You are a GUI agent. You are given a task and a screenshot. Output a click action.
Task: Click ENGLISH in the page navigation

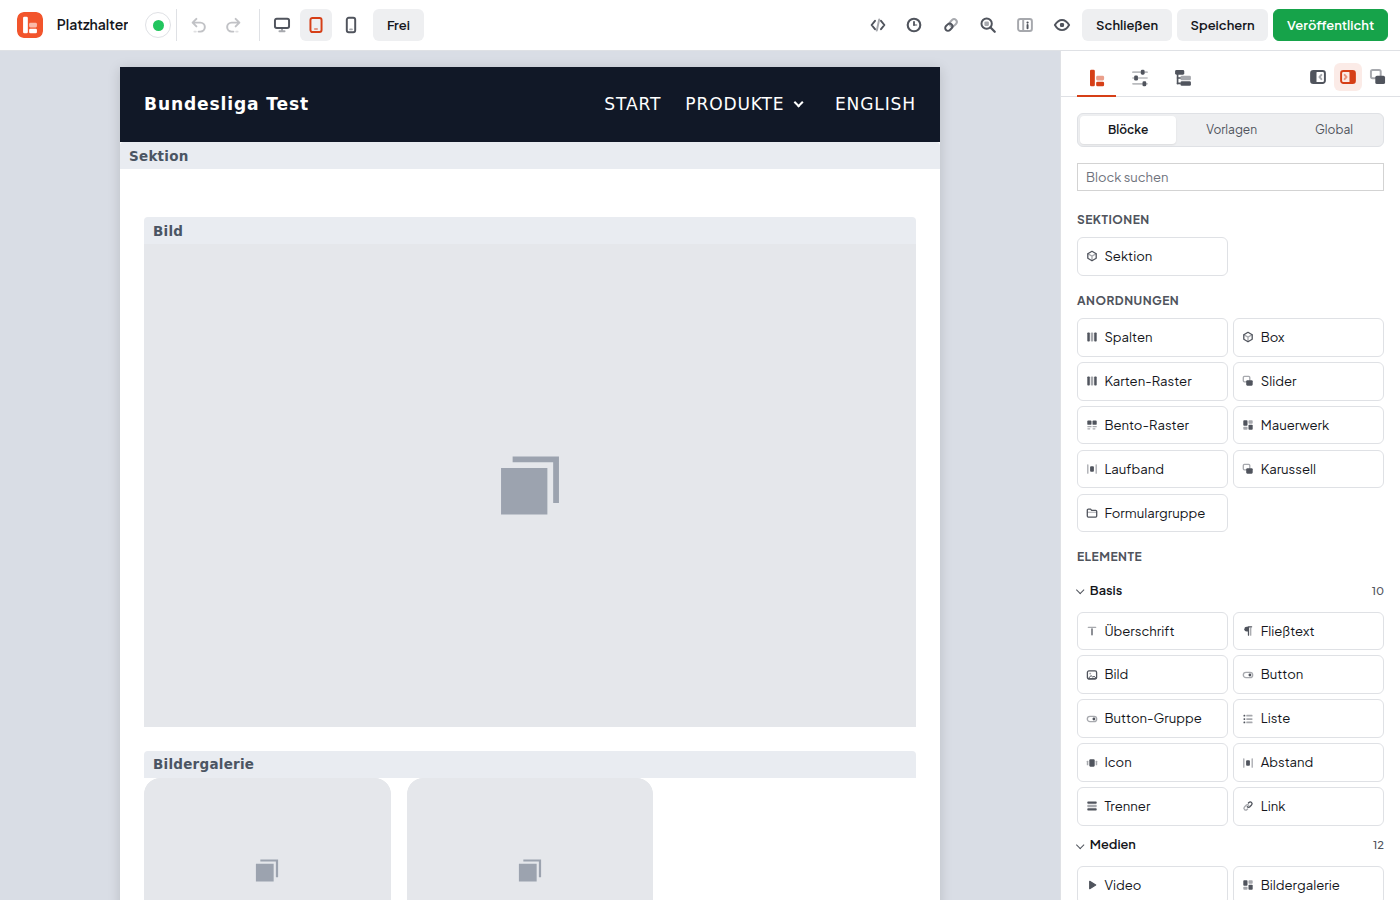(x=875, y=104)
